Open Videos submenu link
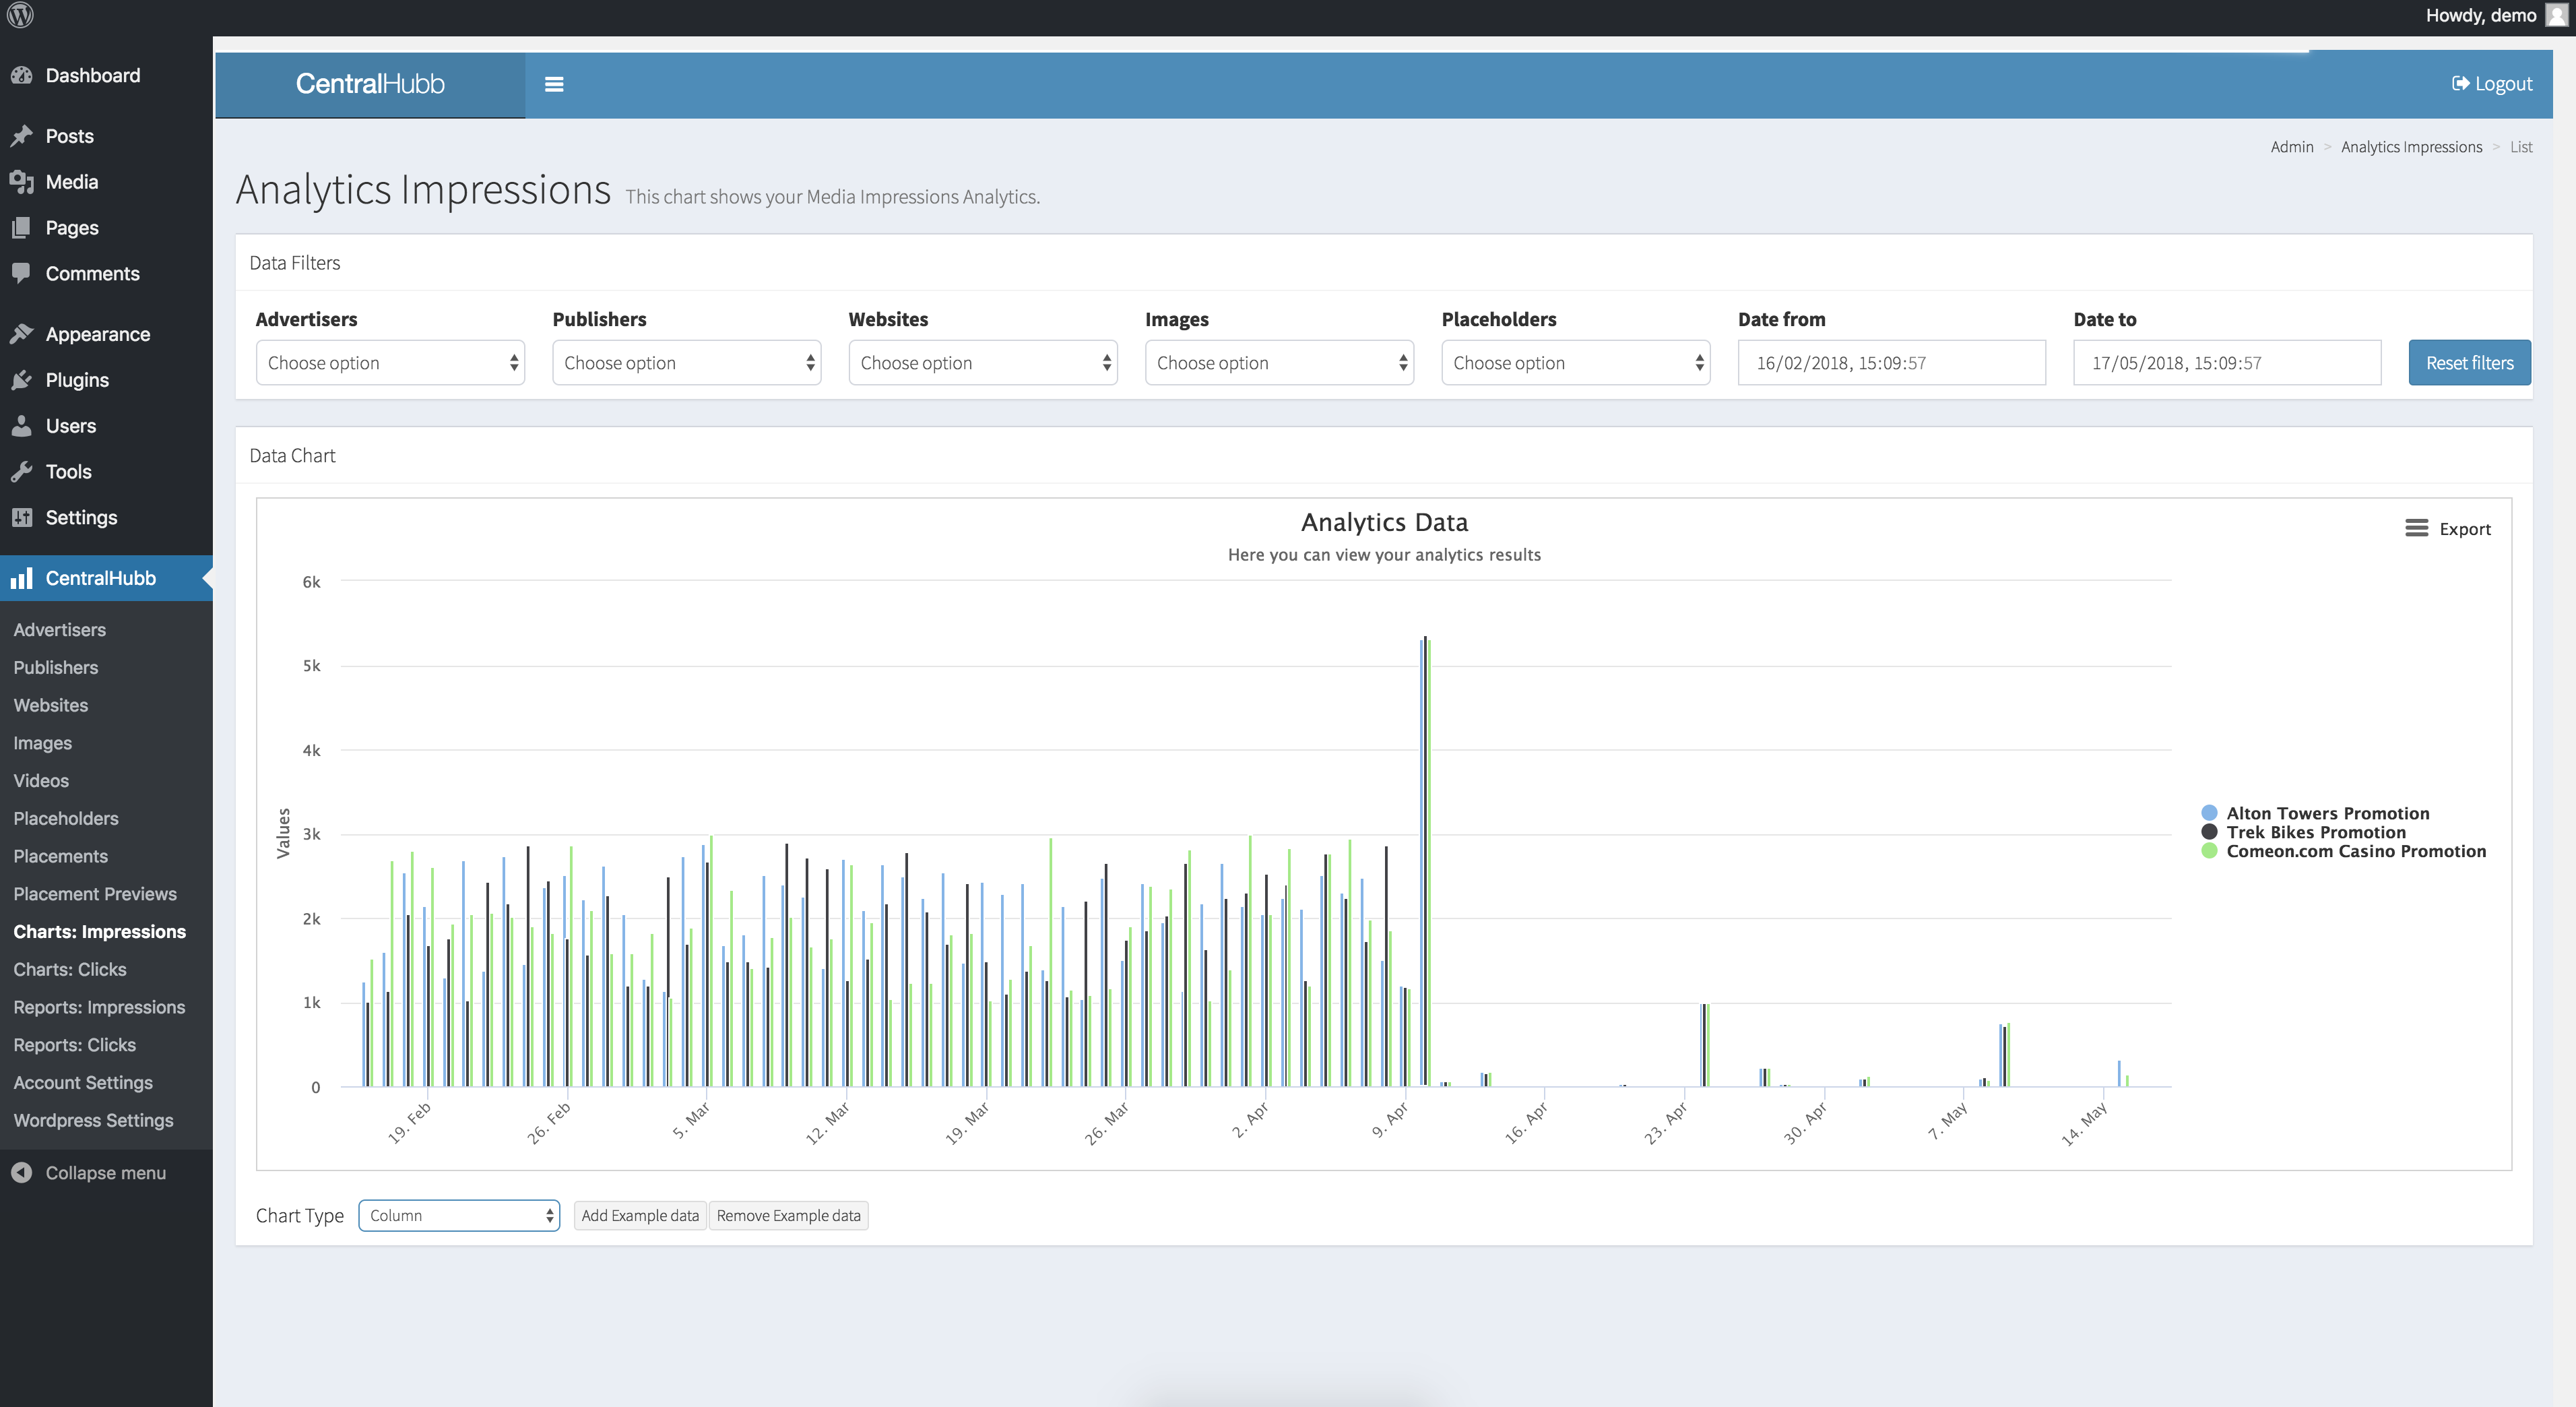The height and width of the screenshot is (1407, 2576). coord(41,781)
